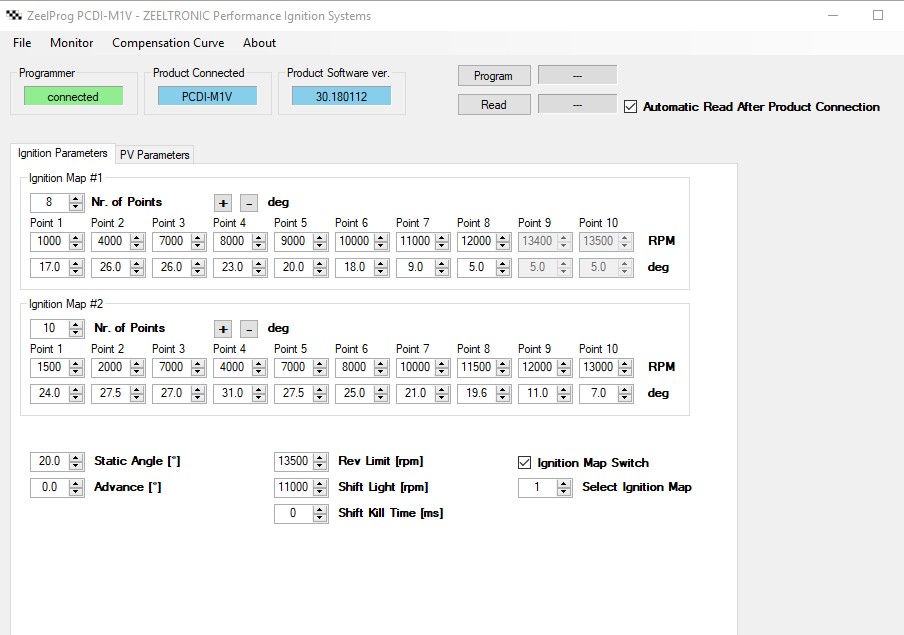Click the Rev Limit rpm input field
The width and height of the screenshot is (904, 635).
292,462
